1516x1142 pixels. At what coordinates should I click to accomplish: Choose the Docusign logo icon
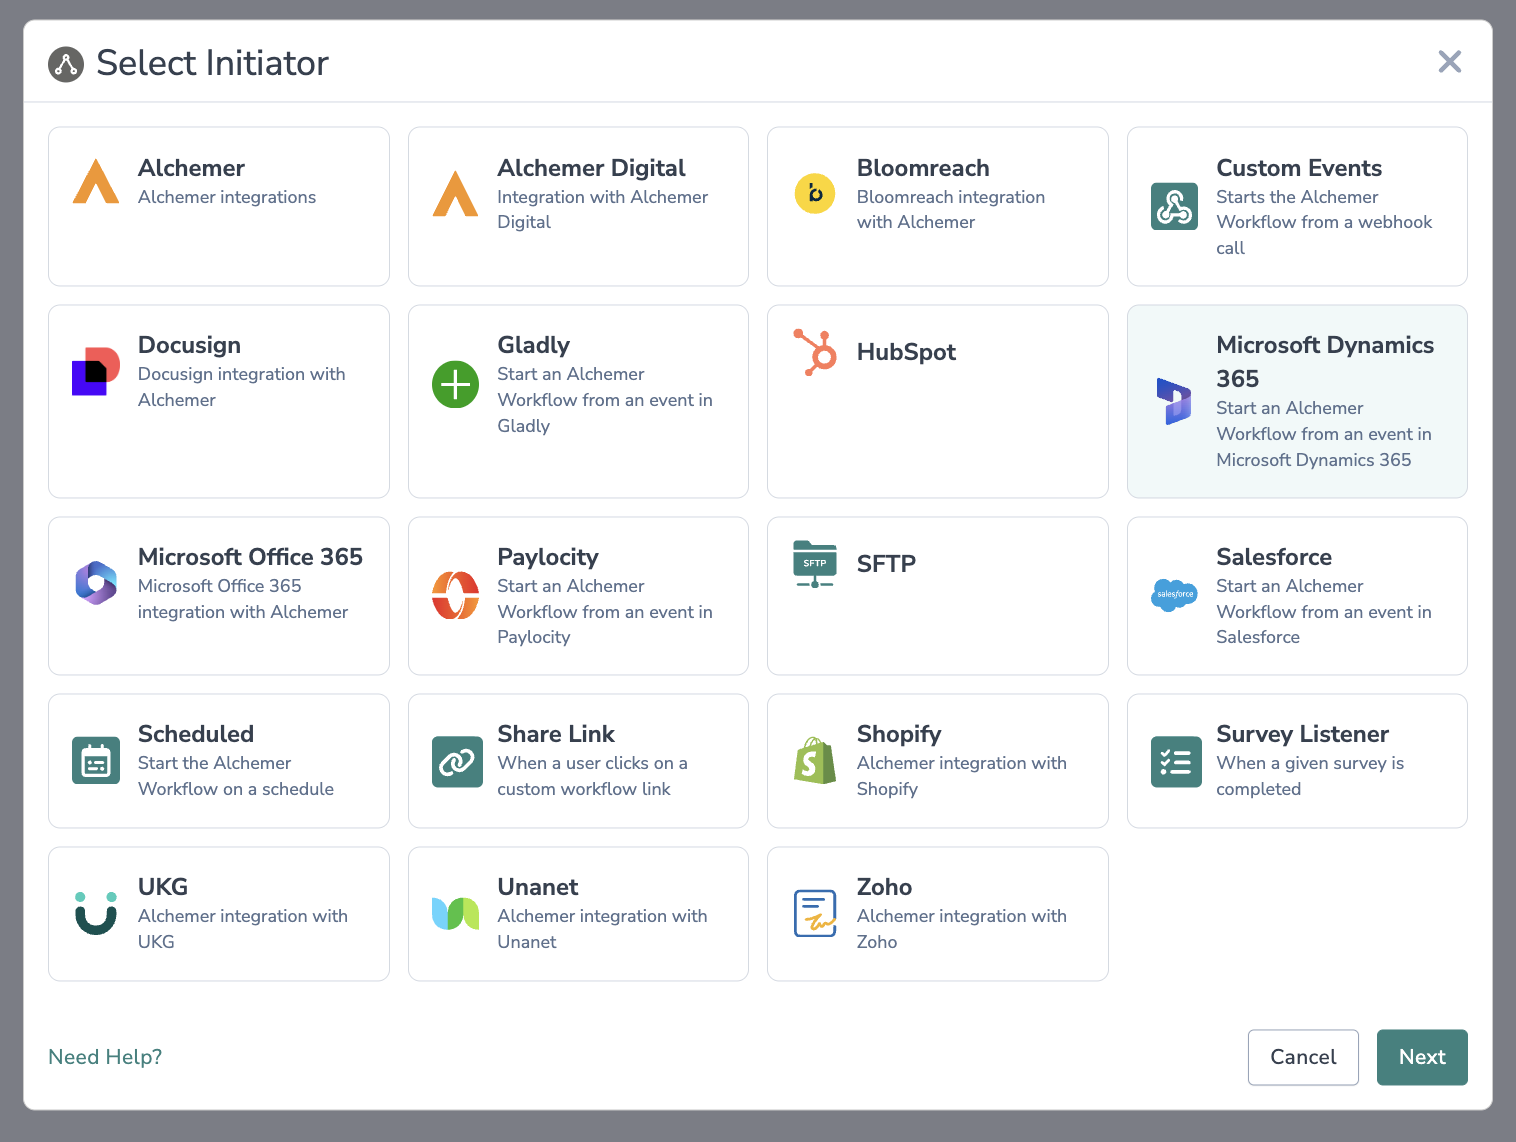[x=96, y=372]
